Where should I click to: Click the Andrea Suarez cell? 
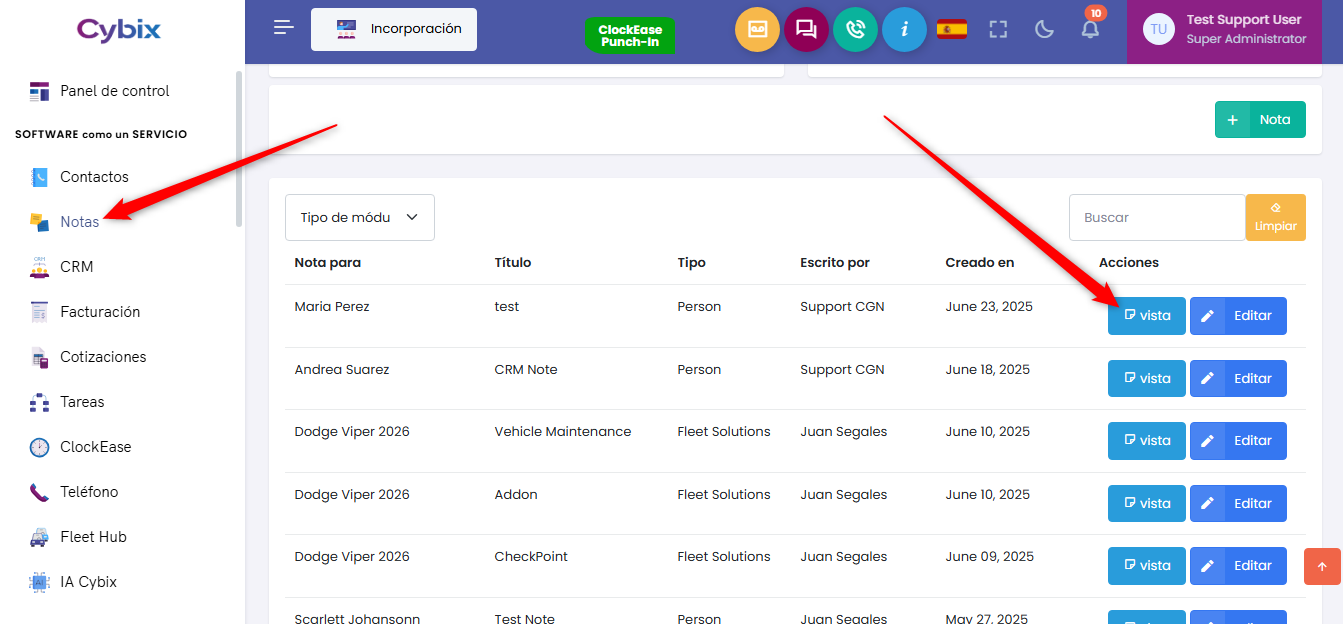coord(342,370)
